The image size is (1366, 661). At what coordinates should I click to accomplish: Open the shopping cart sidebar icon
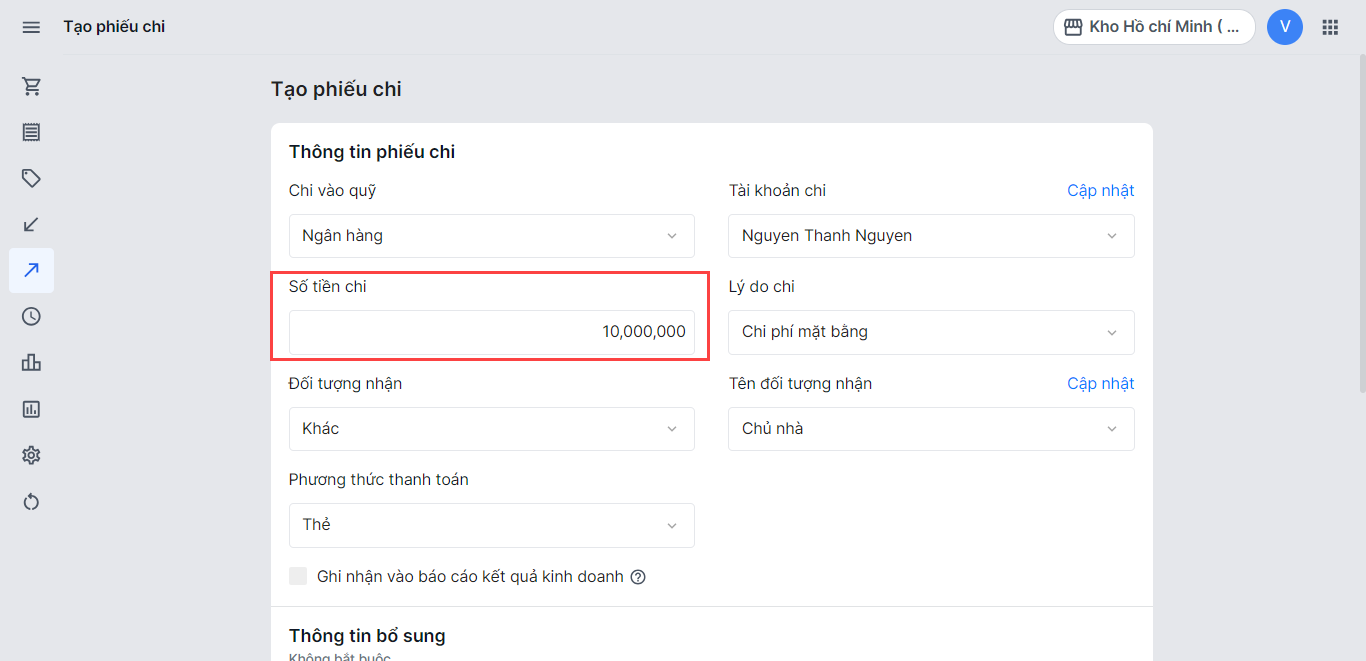coord(31,86)
